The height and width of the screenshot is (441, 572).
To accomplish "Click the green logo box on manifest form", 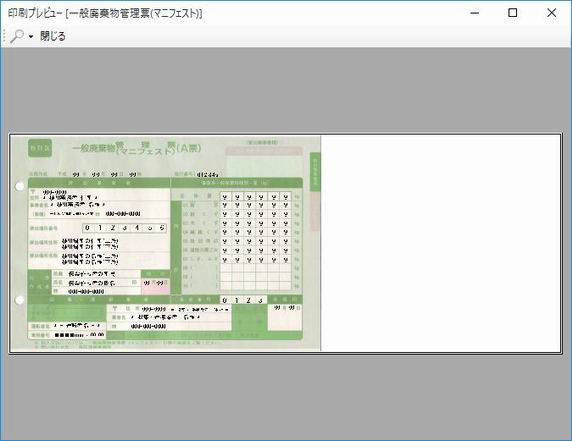I will [40, 148].
